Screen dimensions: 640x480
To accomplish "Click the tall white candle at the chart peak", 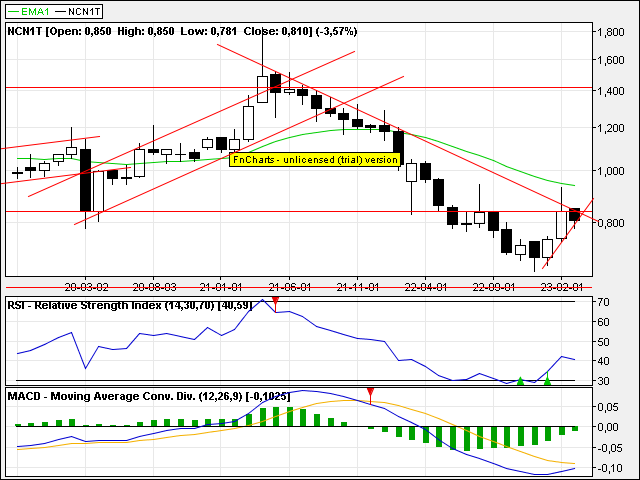I will point(262,89).
